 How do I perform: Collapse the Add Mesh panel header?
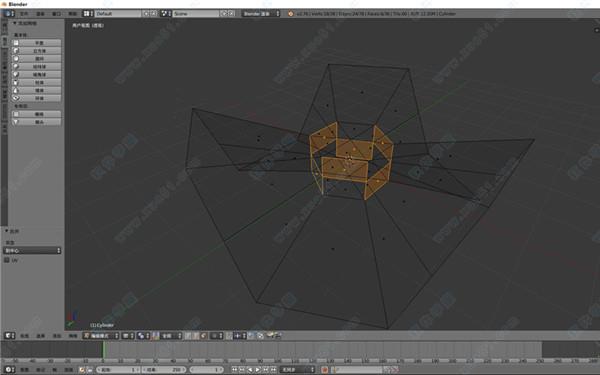[25, 23]
